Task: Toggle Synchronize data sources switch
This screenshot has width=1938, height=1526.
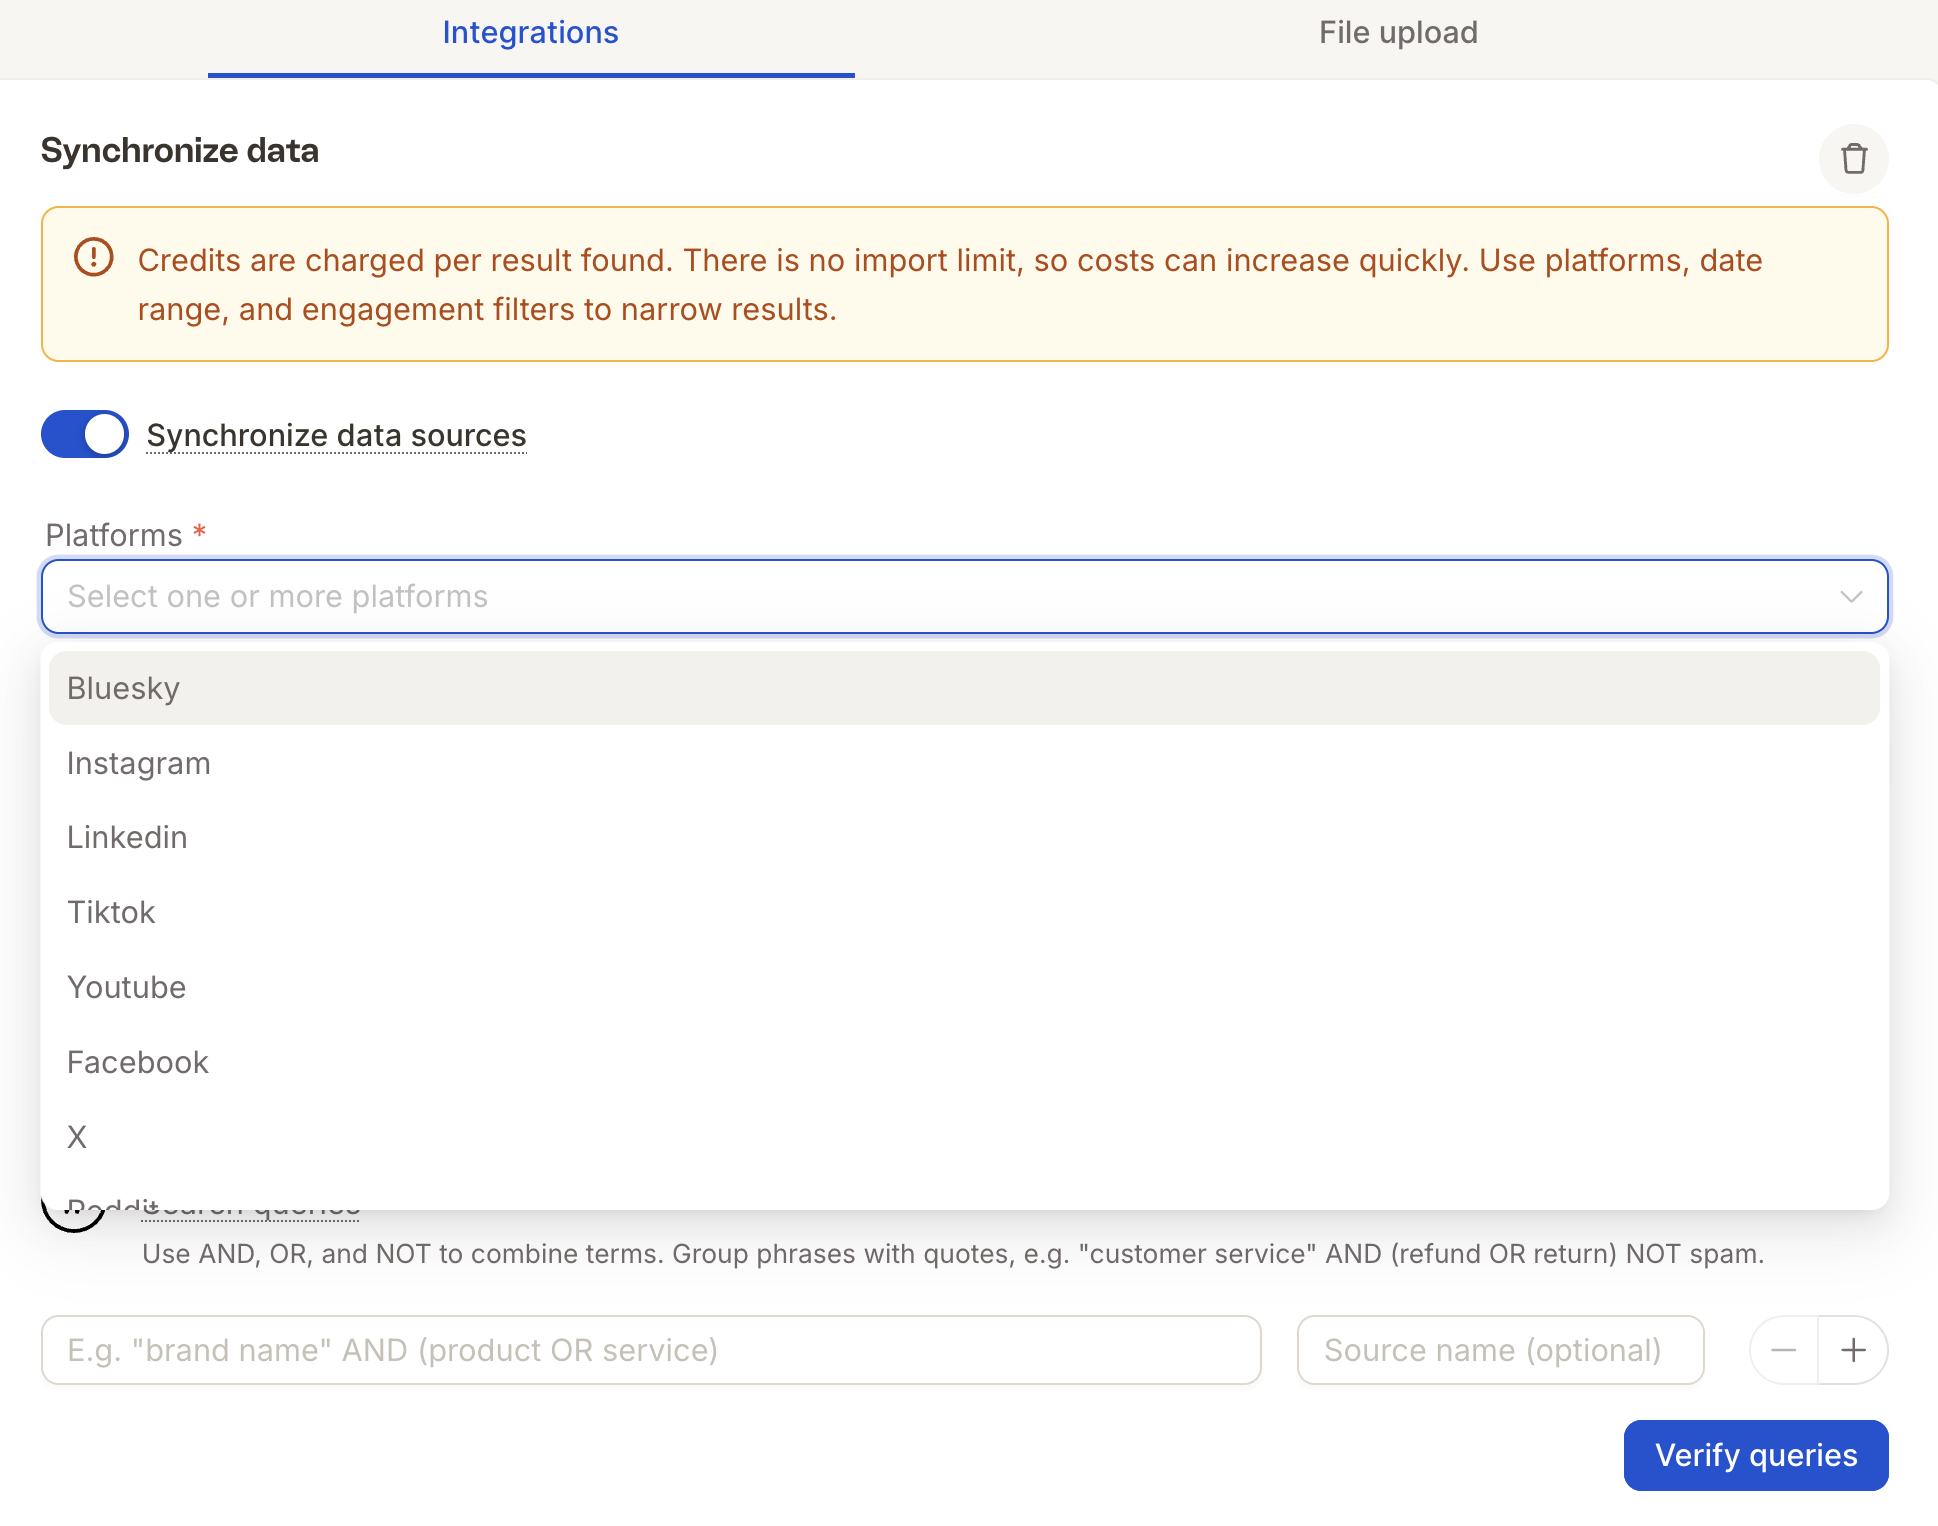Action: pos(85,434)
